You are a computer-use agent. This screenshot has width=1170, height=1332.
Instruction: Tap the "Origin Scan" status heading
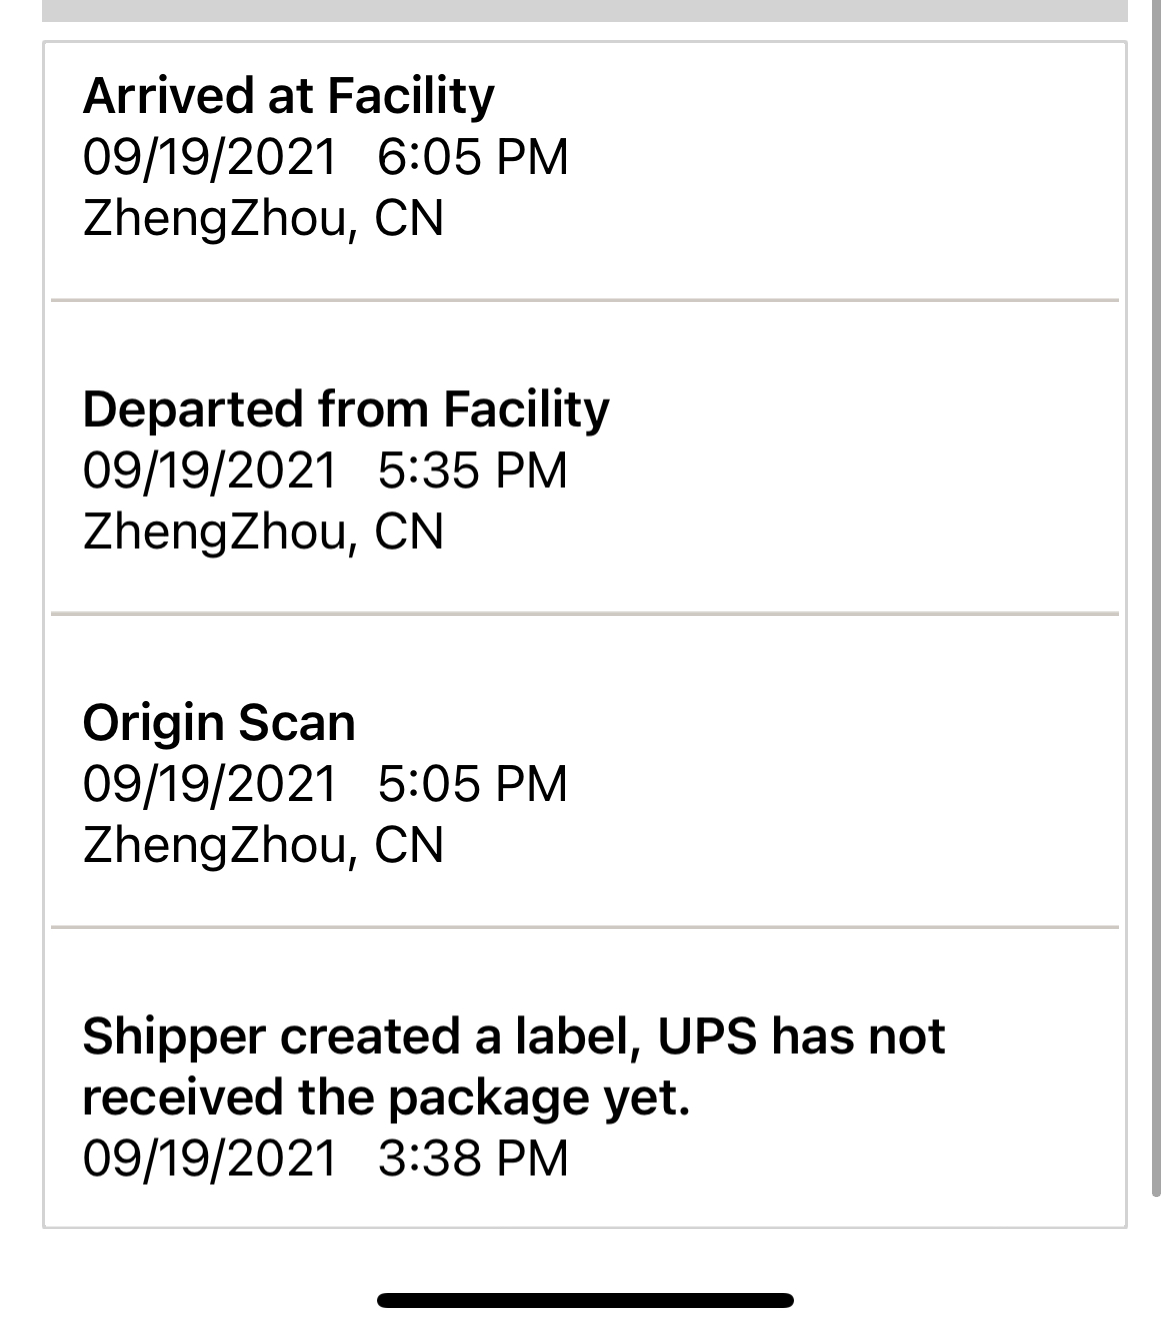[x=219, y=722]
